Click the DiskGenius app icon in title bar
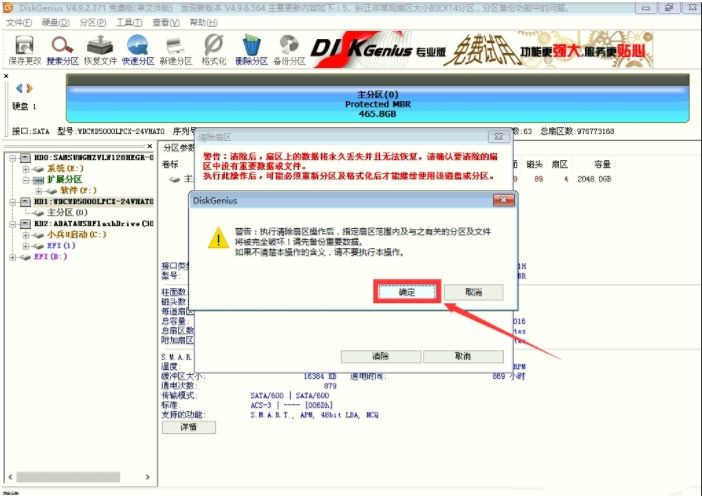 [x=9, y=8]
